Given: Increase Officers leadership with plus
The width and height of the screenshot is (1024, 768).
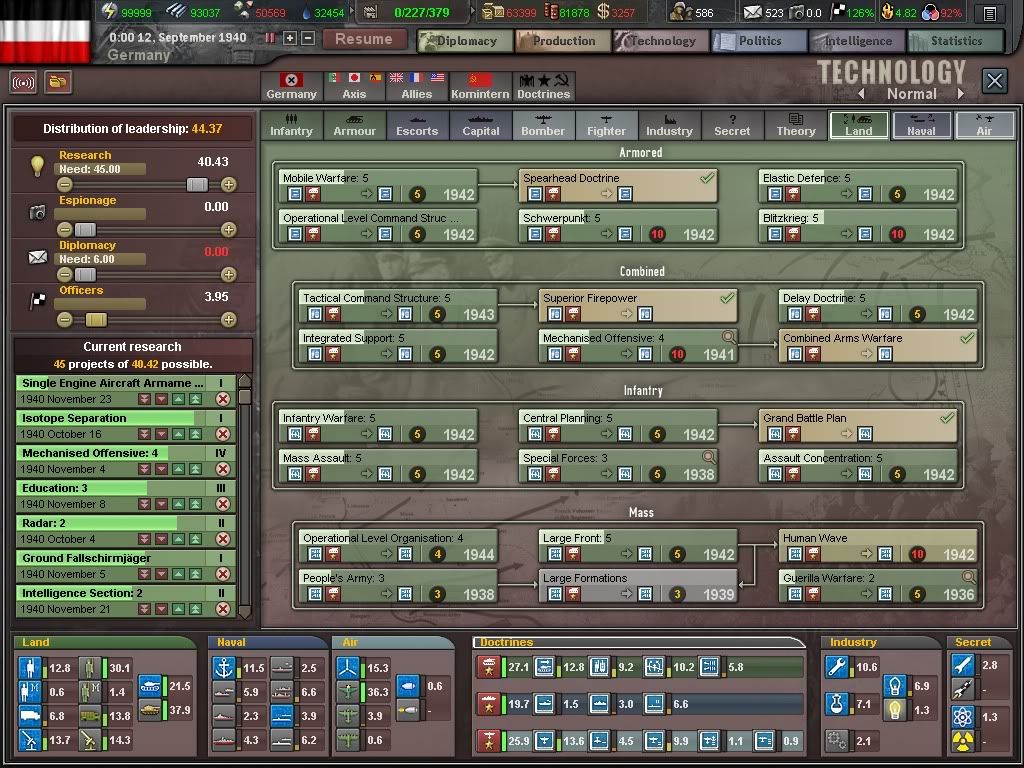Looking at the screenshot, I should tap(229, 320).
